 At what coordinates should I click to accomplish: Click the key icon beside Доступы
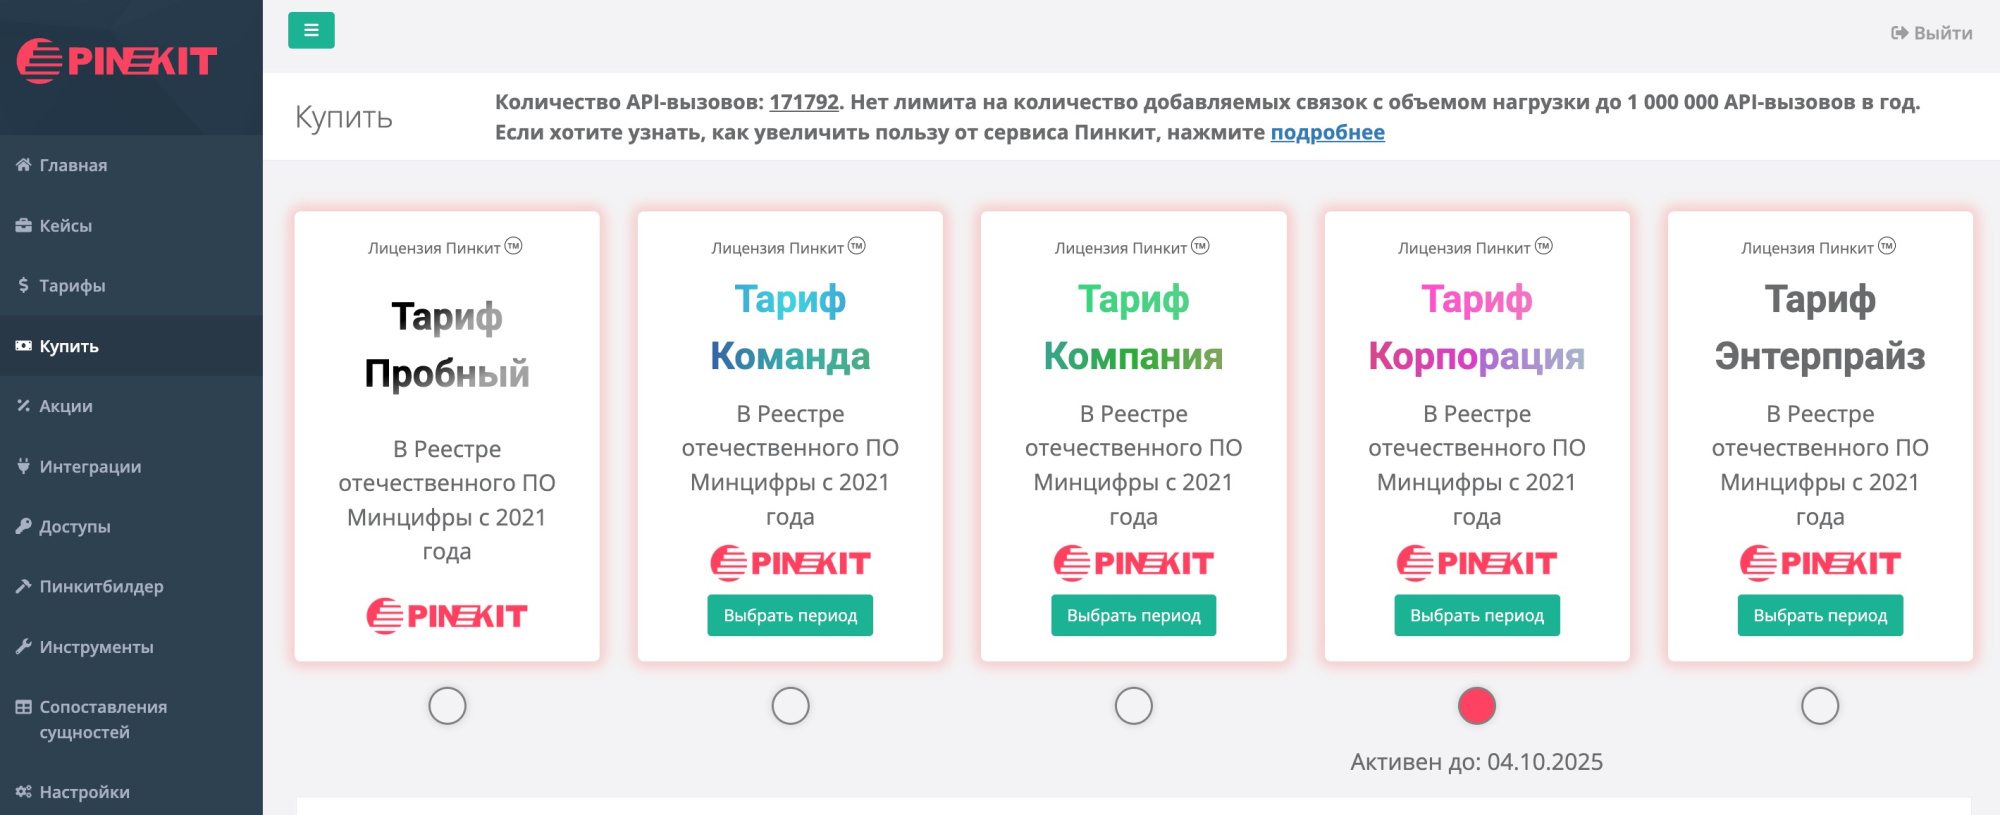point(23,527)
